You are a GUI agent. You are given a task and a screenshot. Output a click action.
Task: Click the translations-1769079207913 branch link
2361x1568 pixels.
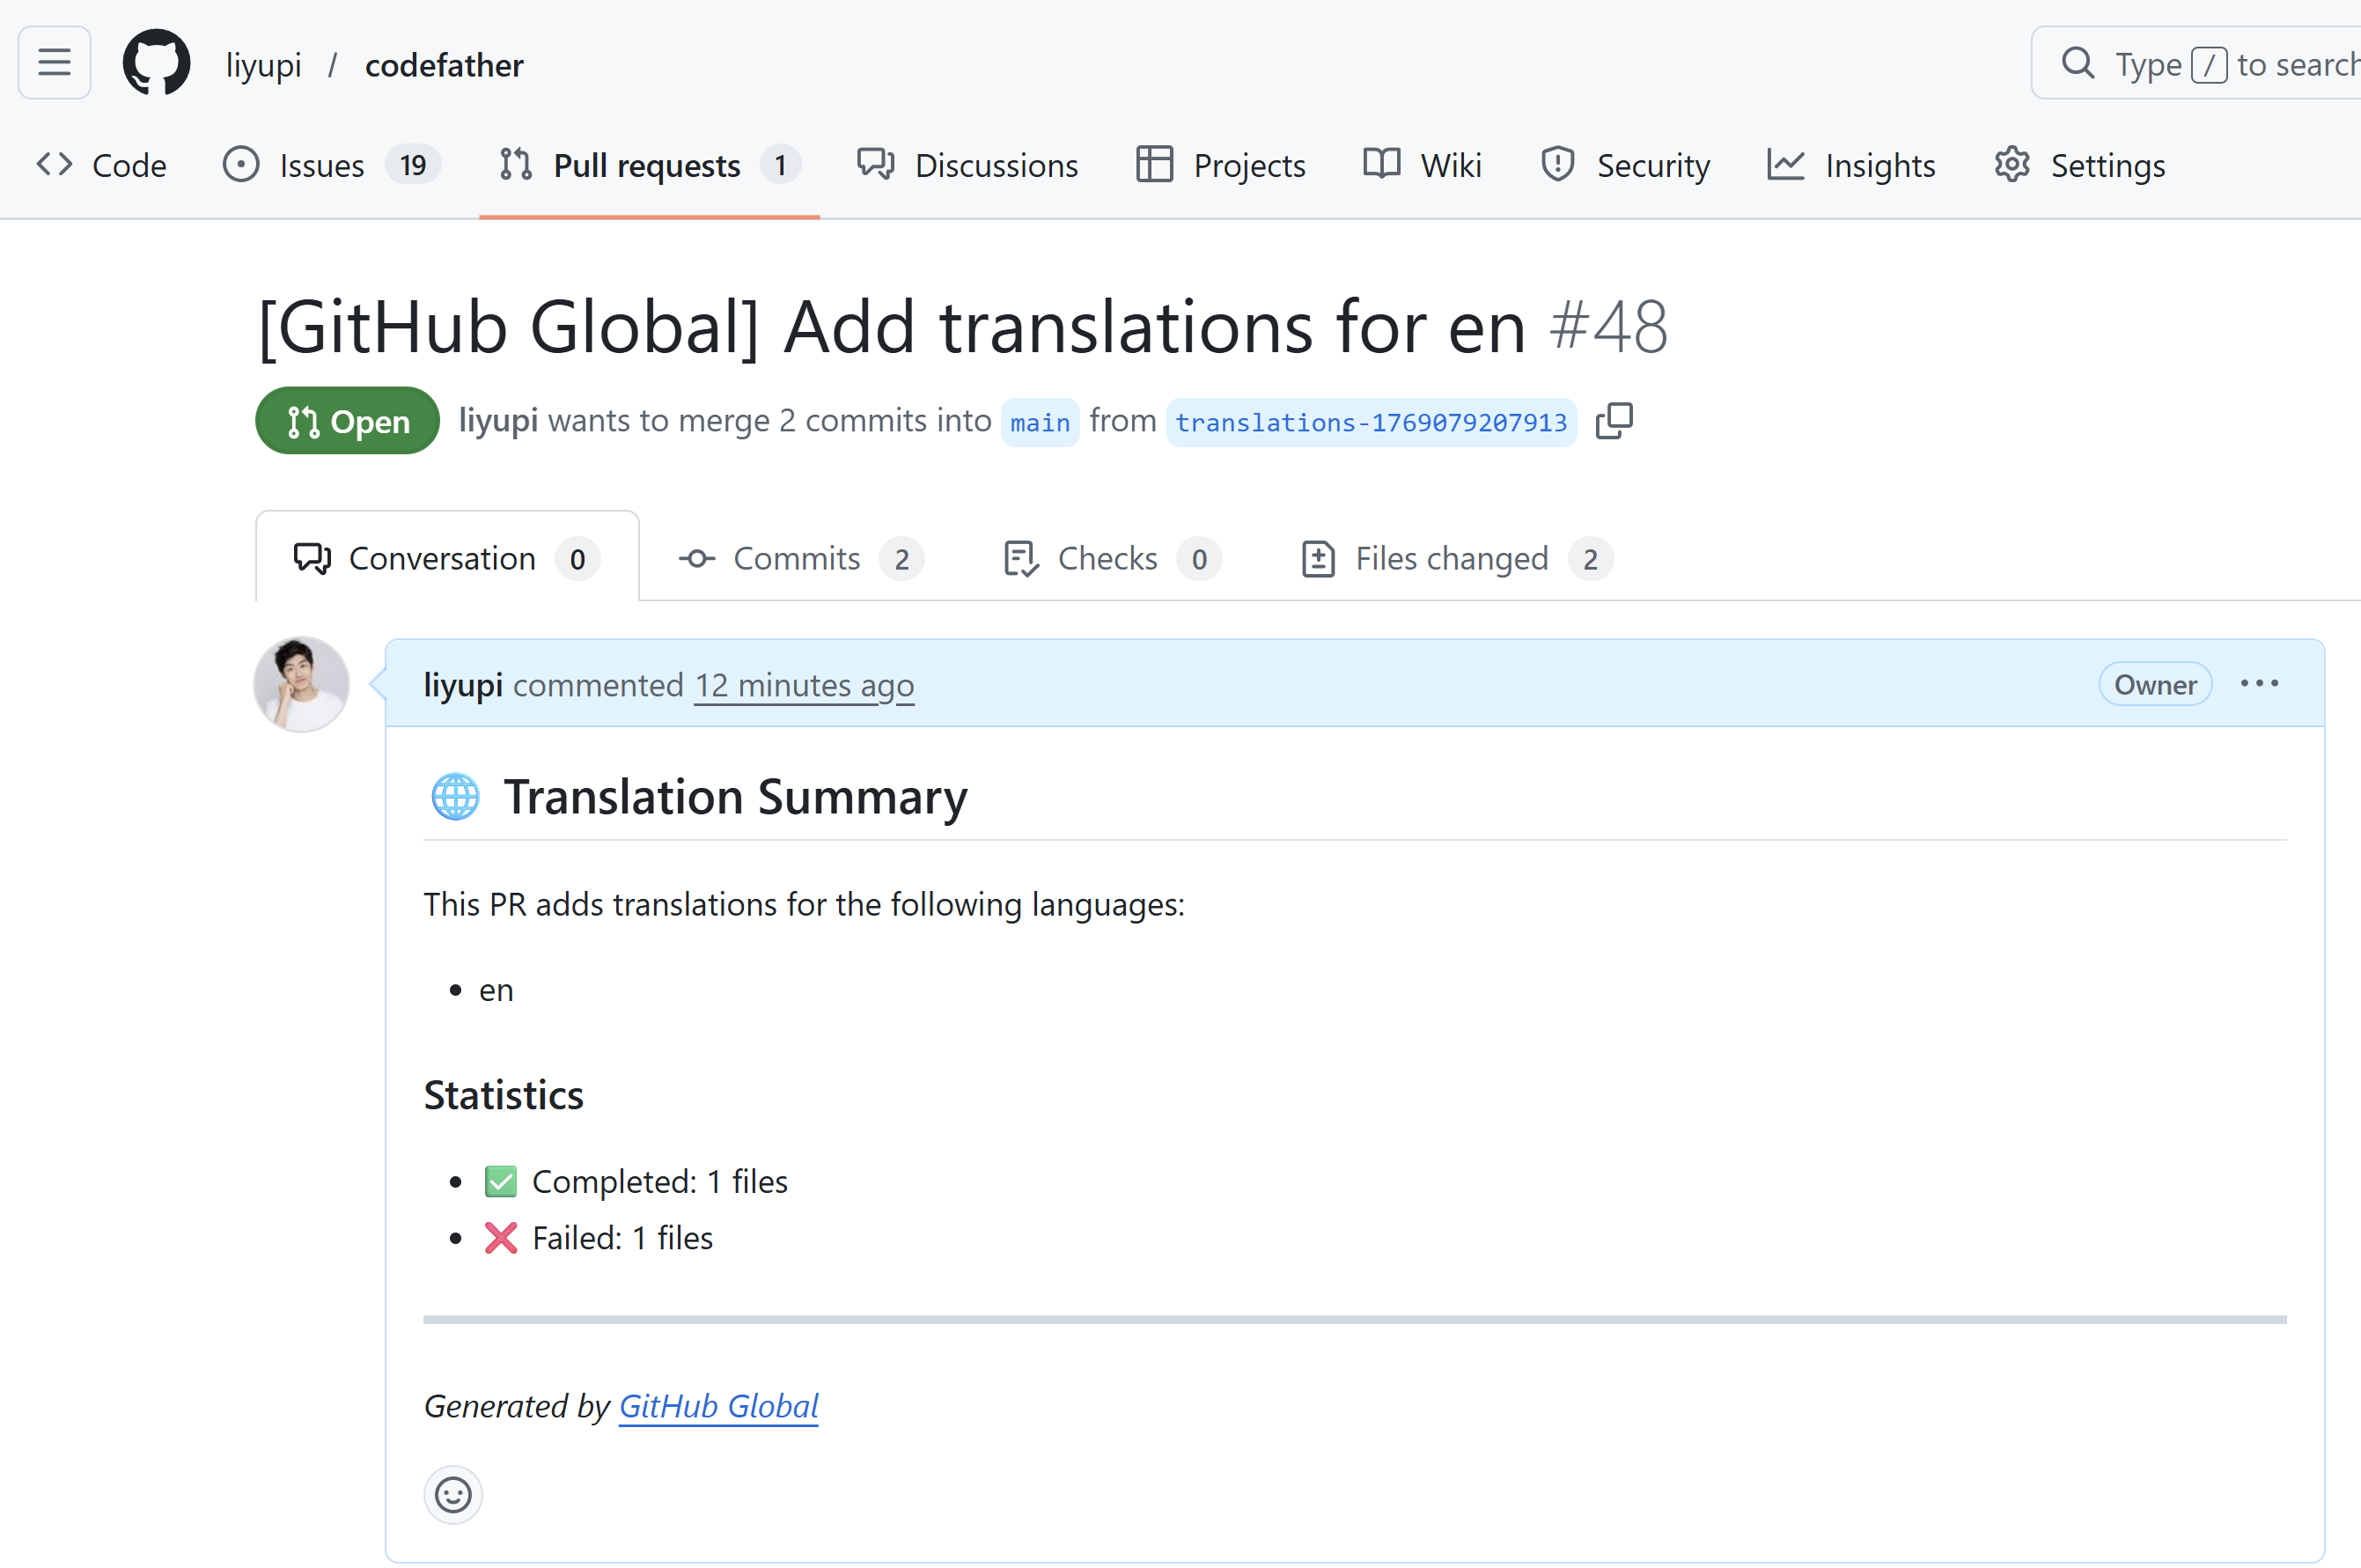1370,422
